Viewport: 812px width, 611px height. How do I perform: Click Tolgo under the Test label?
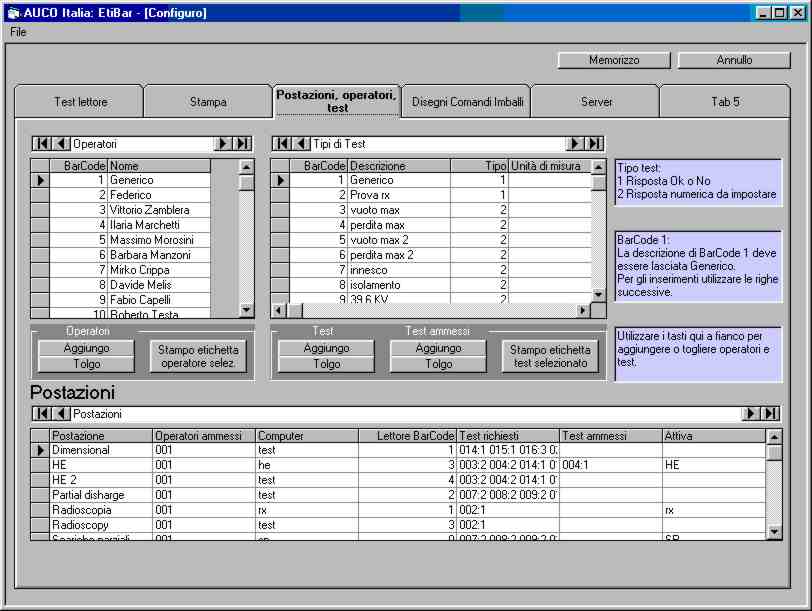coord(326,364)
